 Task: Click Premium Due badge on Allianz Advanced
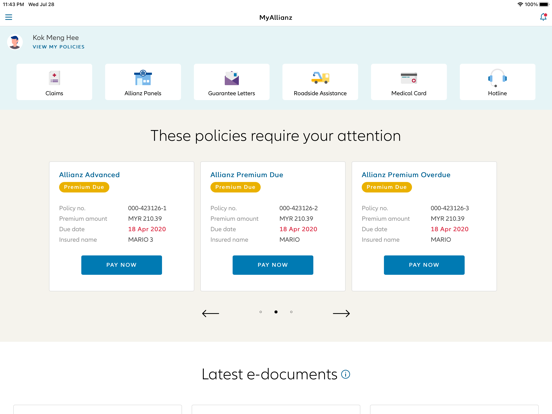pos(84,187)
